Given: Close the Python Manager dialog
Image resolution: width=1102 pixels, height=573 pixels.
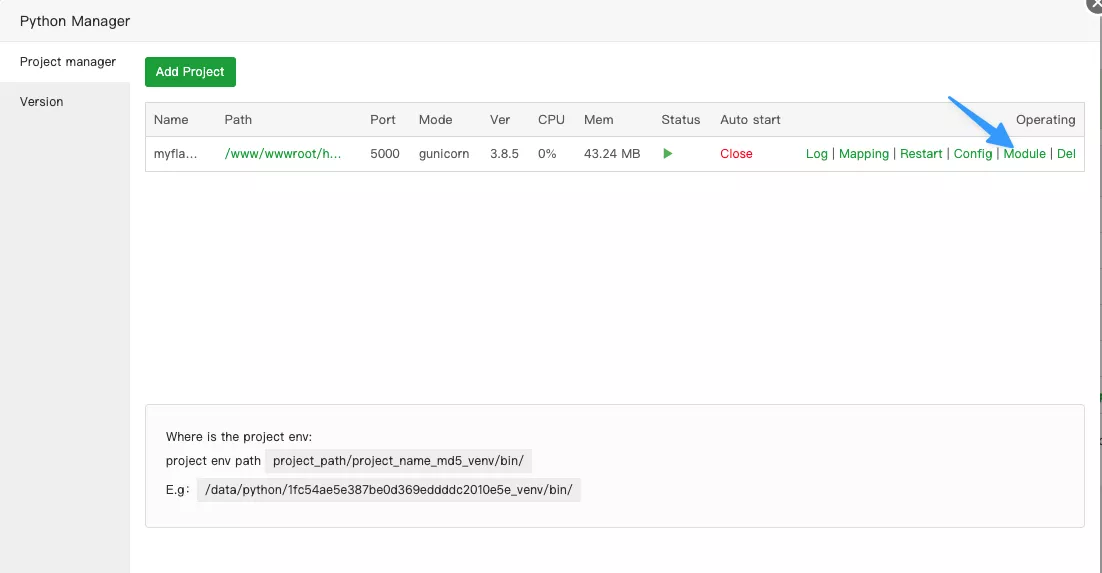Looking at the screenshot, I should pos(1095,4).
